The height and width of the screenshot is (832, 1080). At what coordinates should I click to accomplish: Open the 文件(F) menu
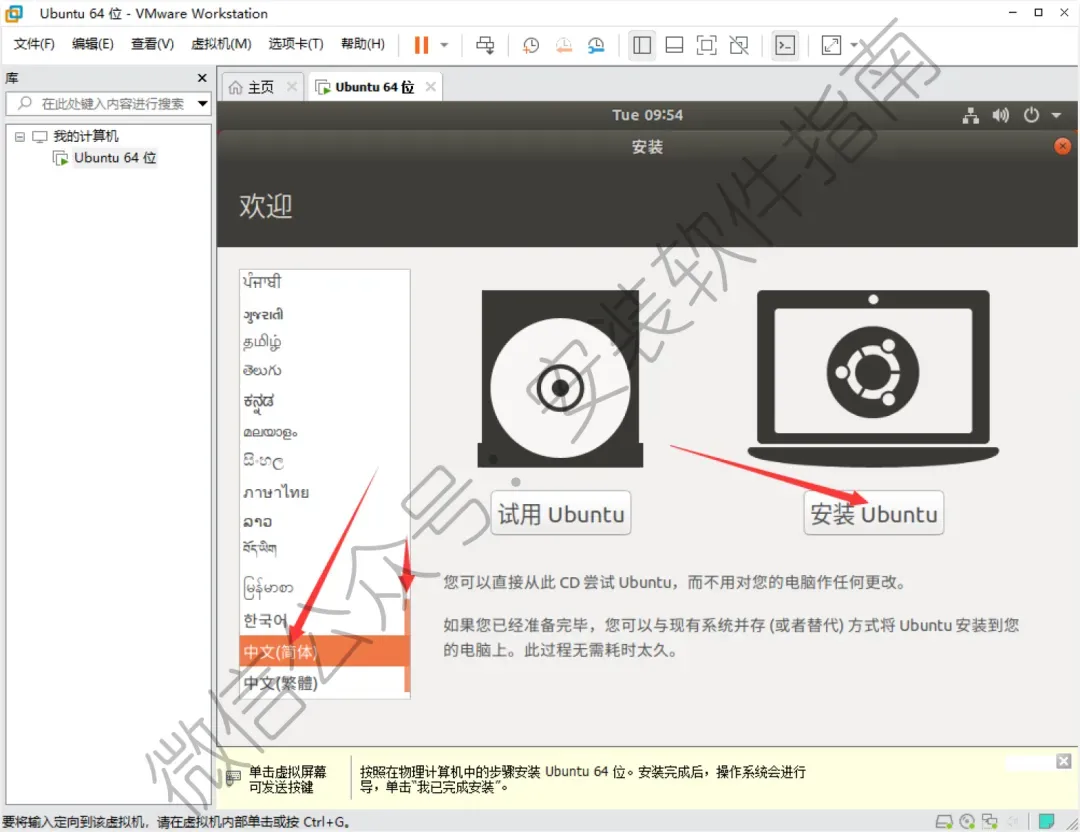34,44
